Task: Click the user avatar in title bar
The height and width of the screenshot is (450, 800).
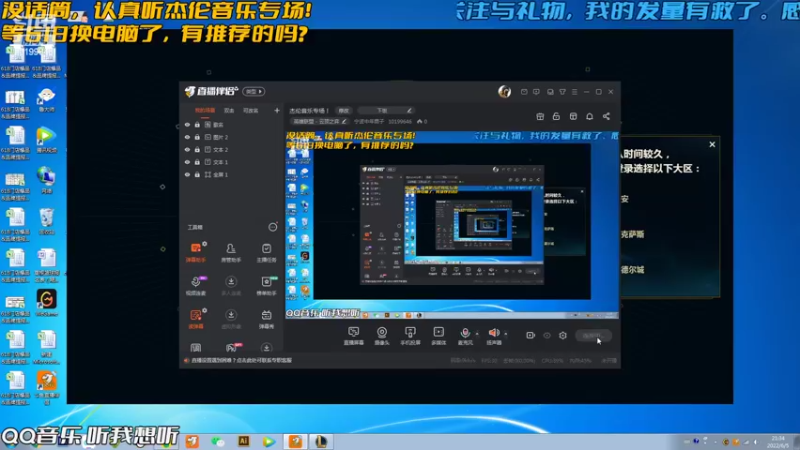Action: tap(504, 91)
